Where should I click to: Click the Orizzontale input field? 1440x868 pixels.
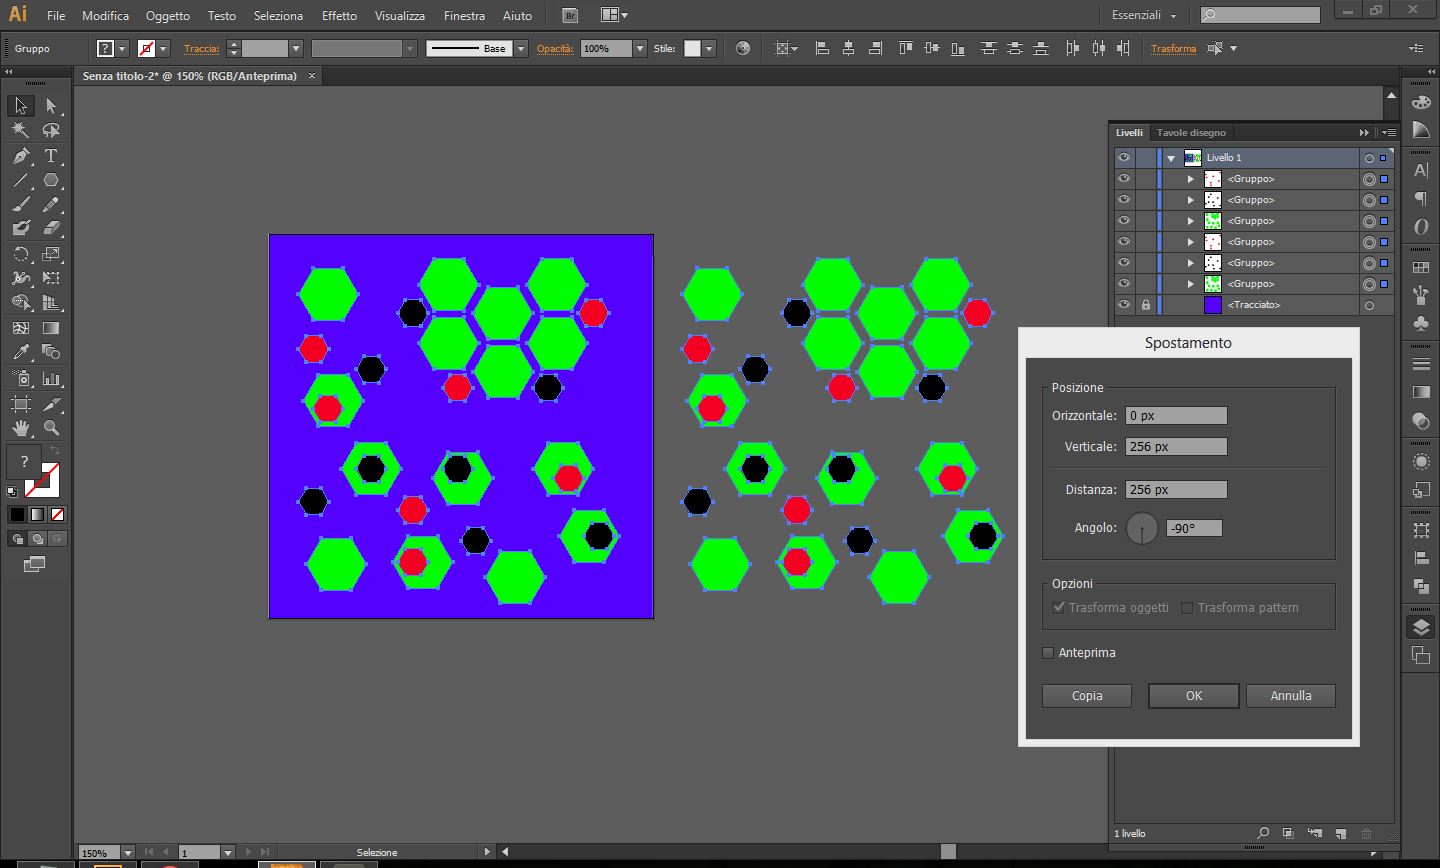(1176, 416)
